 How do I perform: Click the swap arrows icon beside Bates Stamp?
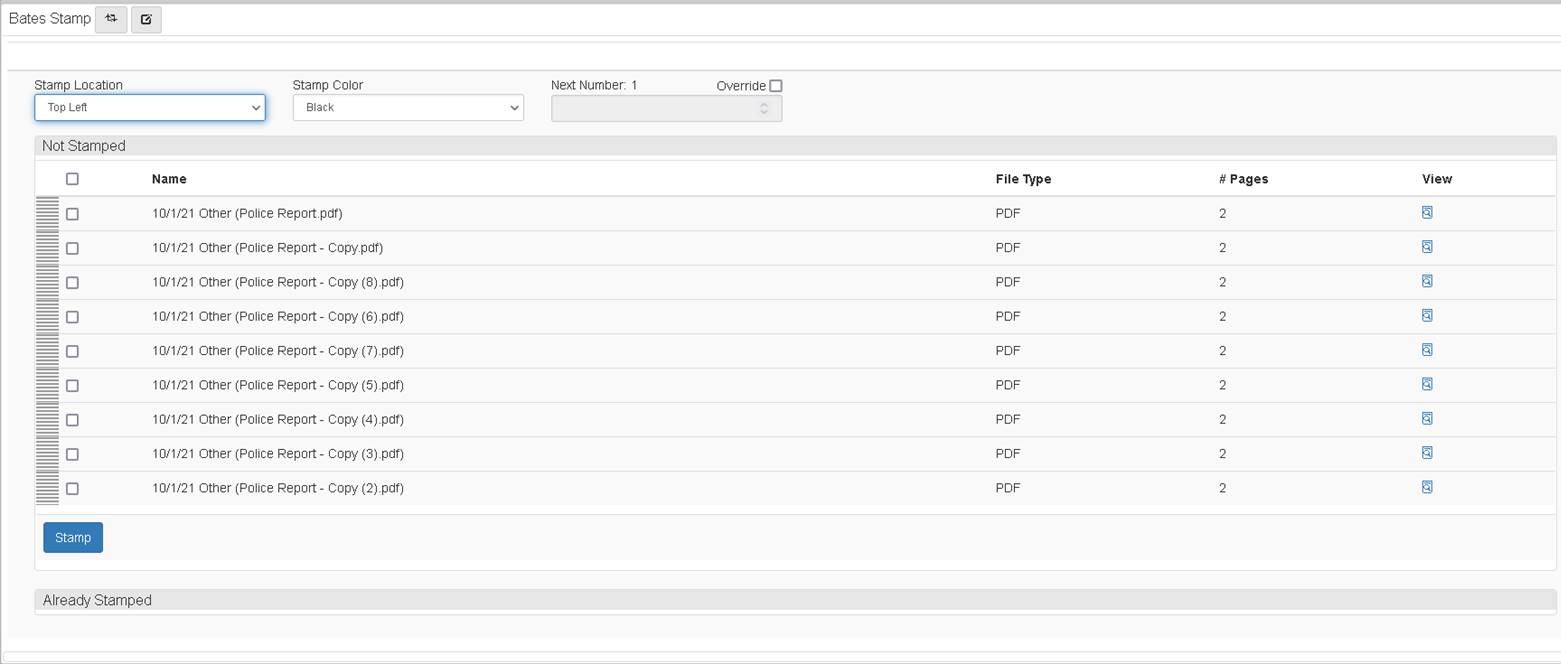coord(111,19)
